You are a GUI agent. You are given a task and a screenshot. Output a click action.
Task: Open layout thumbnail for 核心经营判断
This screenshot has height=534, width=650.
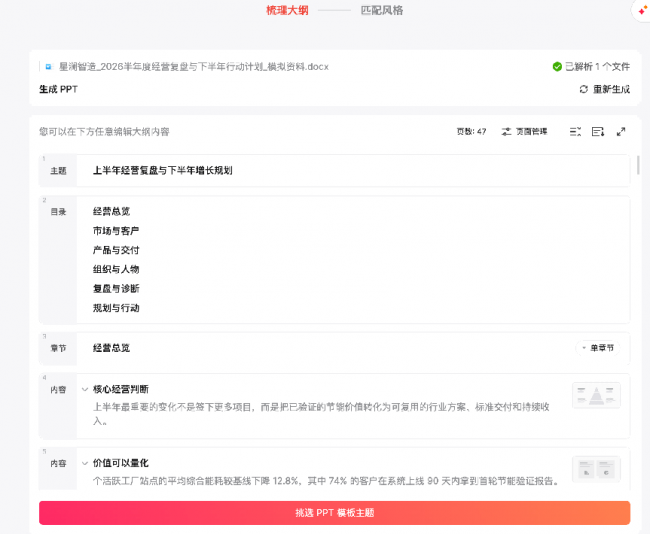tap(596, 395)
